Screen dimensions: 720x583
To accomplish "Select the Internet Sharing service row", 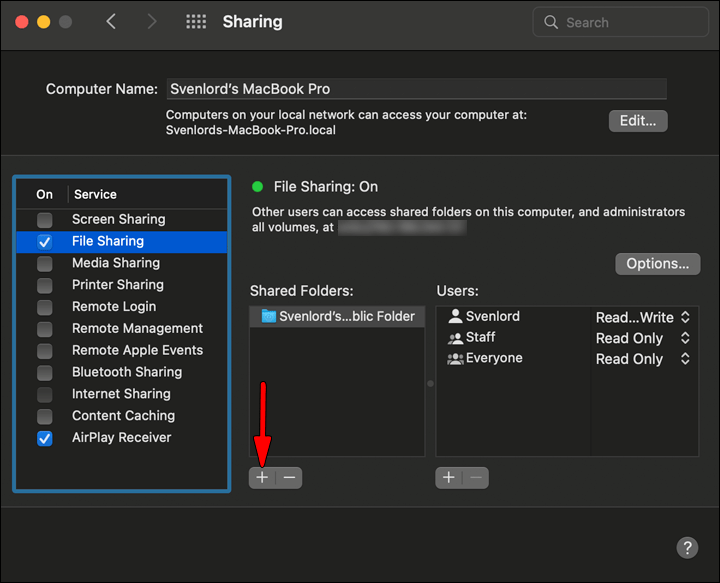I will (x=122, y=394).
